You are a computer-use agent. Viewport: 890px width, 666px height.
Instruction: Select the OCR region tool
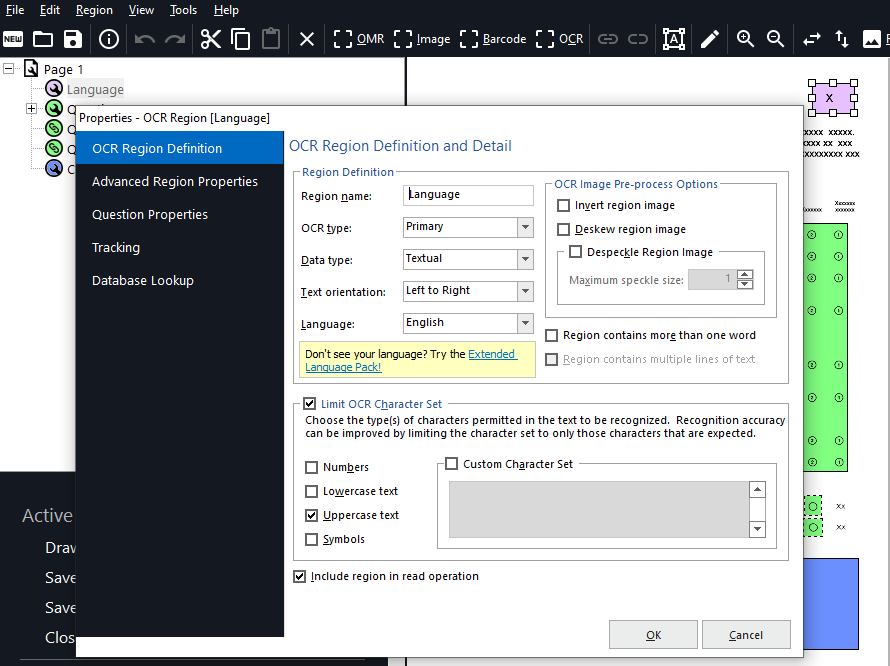tap(560, 39)
